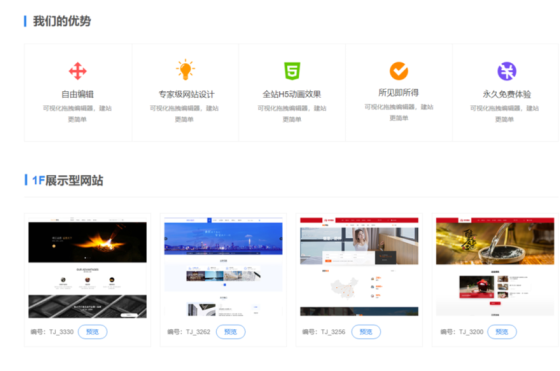Screen dimensions: 560x371
Task: Click the orange checkmark 所见即所得 icon
Action: pyautogui.click(x=399, y=71)
